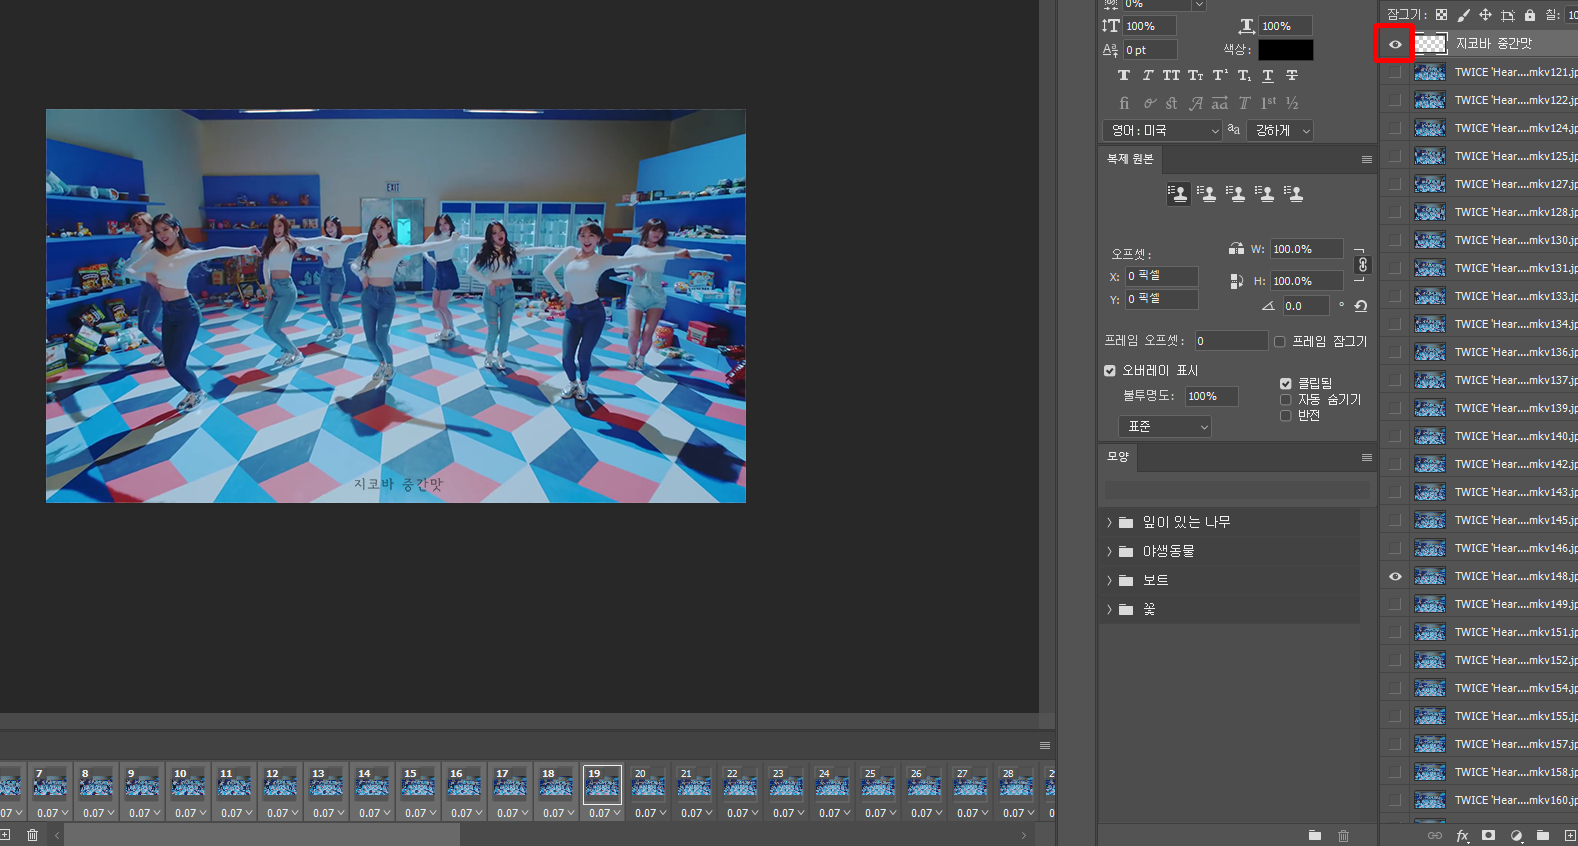Click the lock all padlock icon
1578x846 pixels.
pos(1529,15)
